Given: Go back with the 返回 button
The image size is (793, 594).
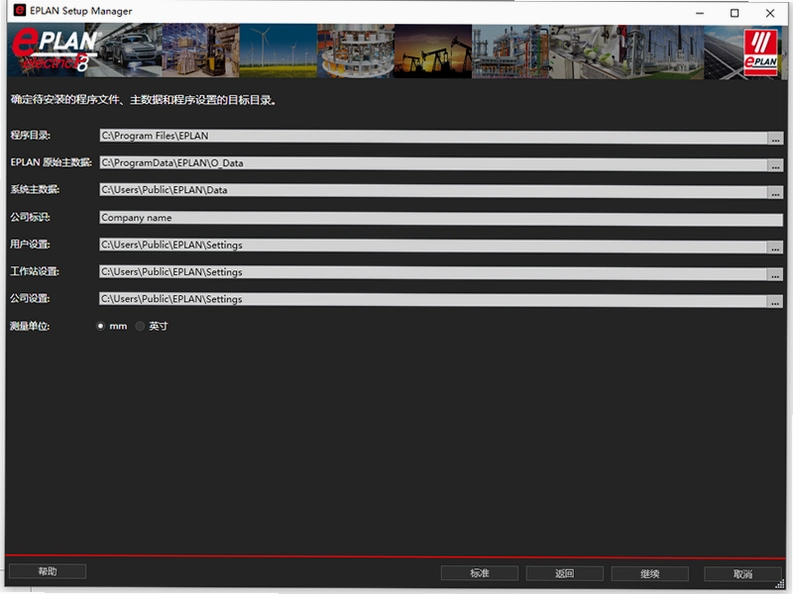Looking at the screenshot, I should coord(564,573).
